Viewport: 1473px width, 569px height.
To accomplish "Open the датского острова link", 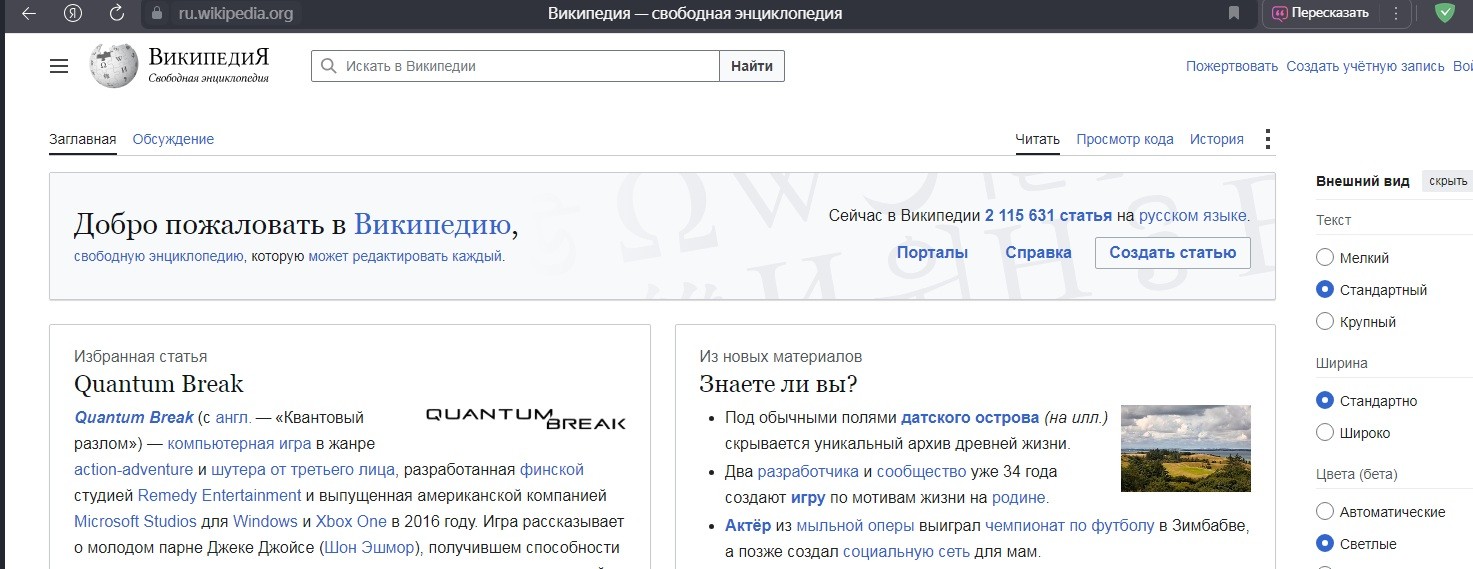I will coord(970,417).
